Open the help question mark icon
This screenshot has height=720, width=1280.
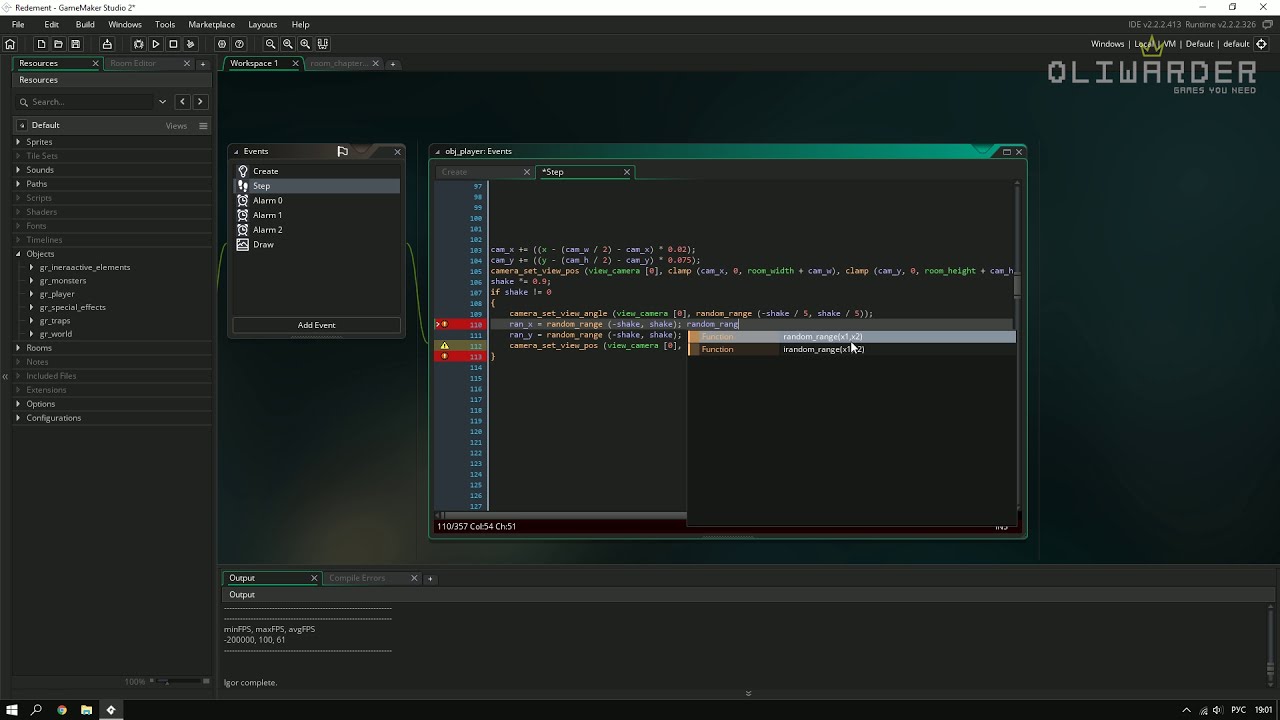(239, 44)
